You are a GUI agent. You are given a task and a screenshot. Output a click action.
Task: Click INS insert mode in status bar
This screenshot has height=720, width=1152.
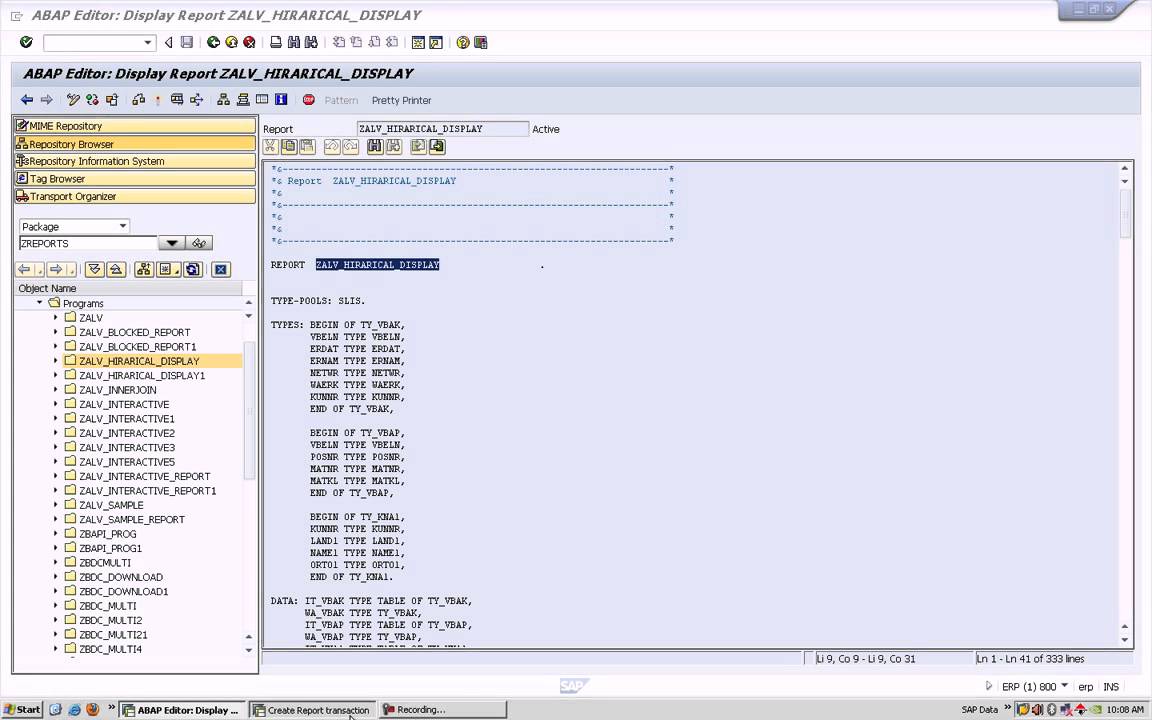pos(1111,687)
